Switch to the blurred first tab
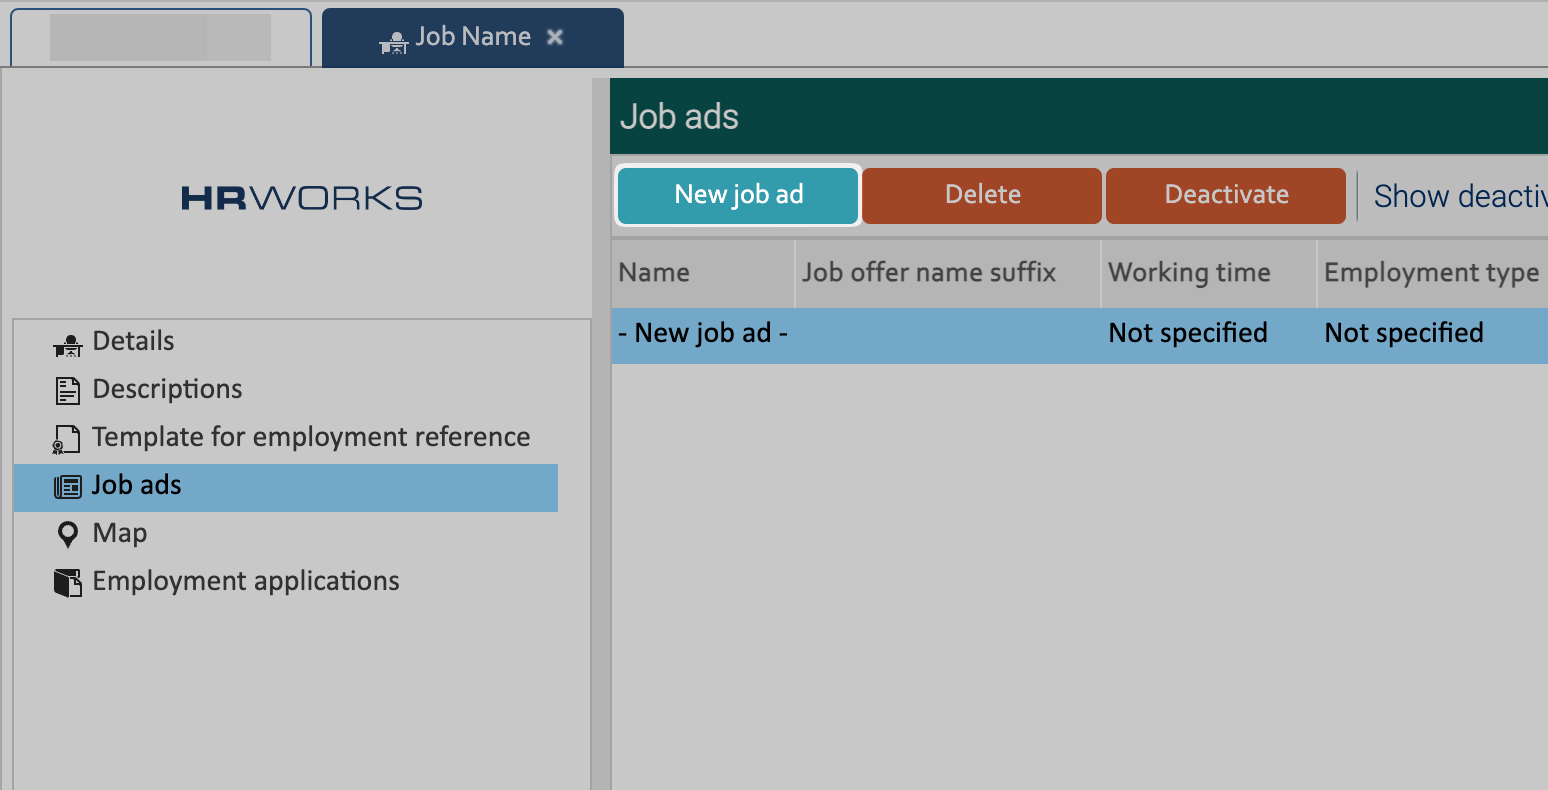Image resolution: width=1548 pixels, height=790 pixels. click(160, 37)
